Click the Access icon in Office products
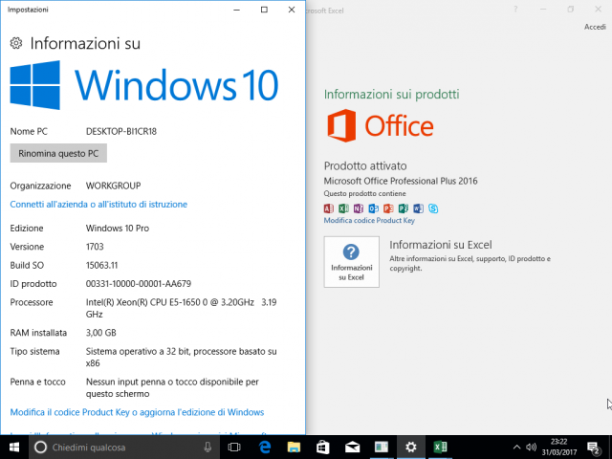 pos(329,208)
